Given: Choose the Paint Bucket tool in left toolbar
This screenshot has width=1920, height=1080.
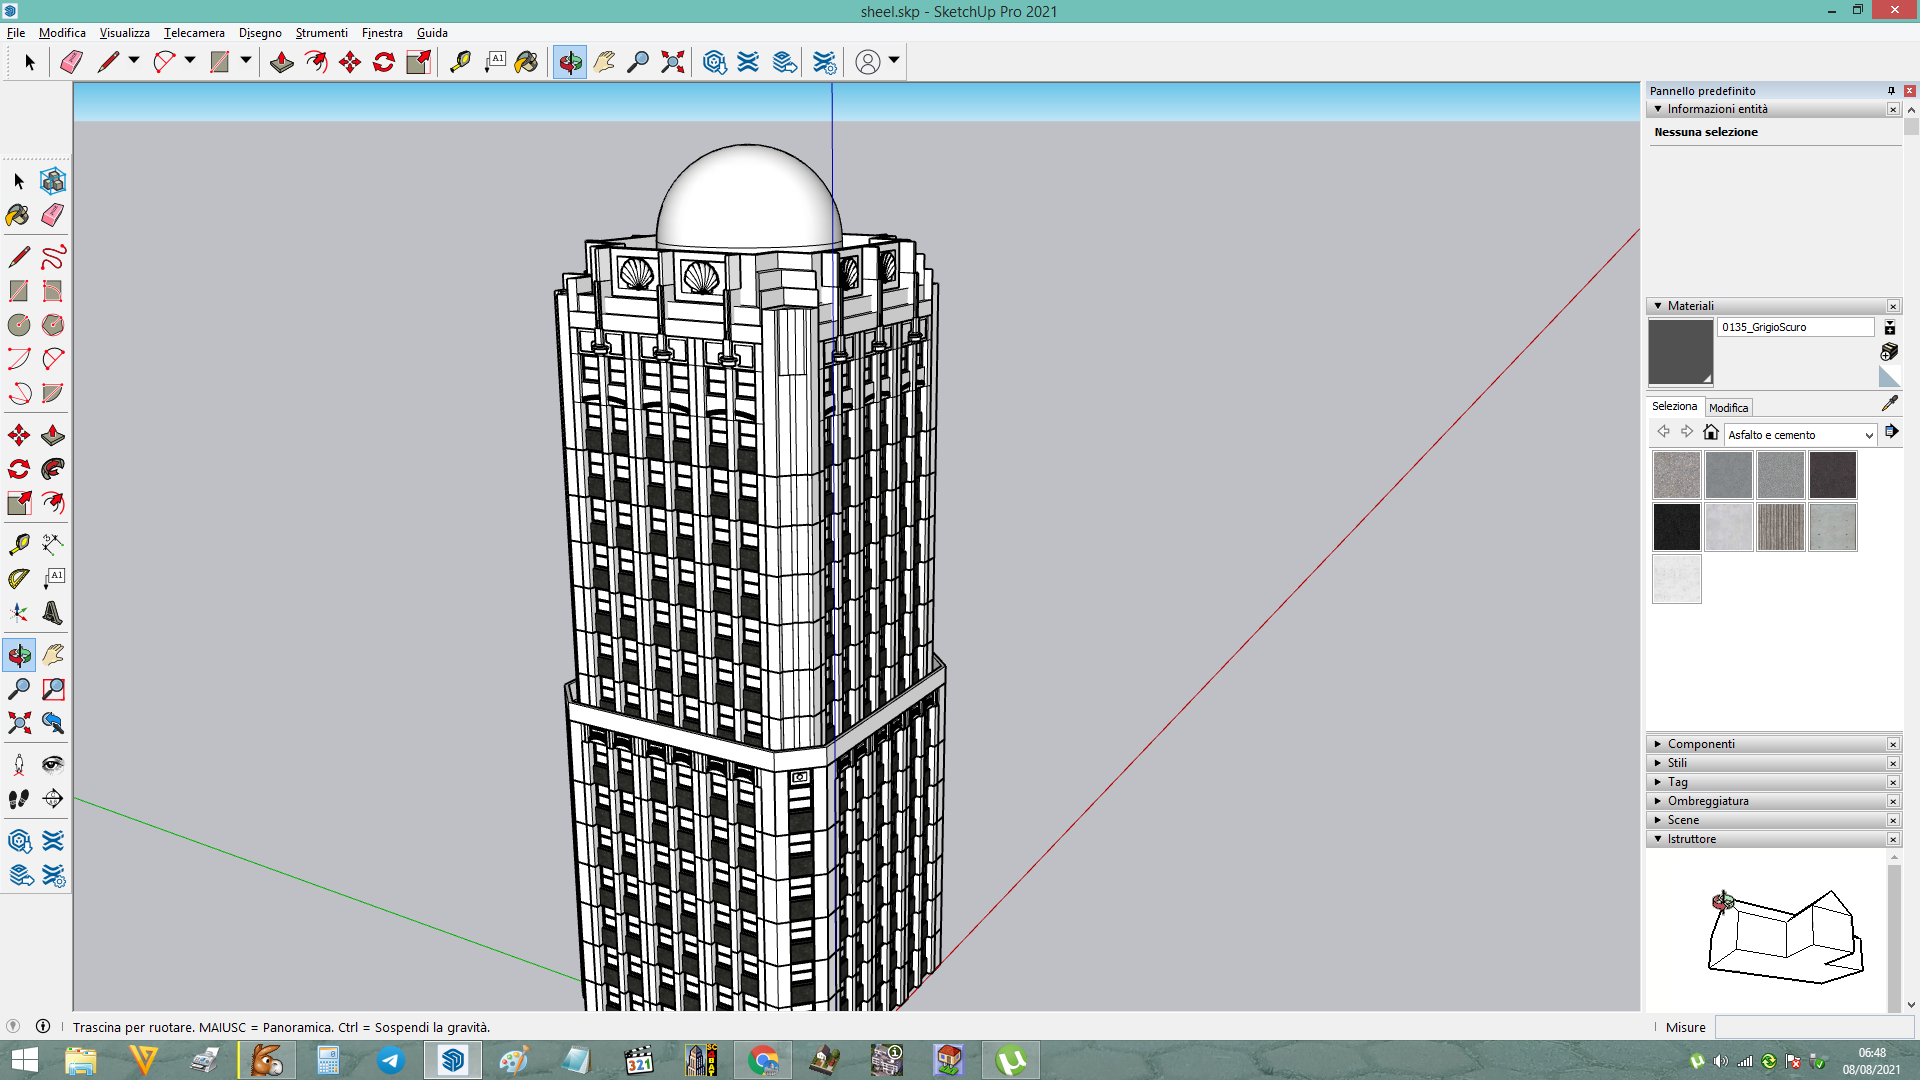Looking at the screenshot, I should 18,215.
